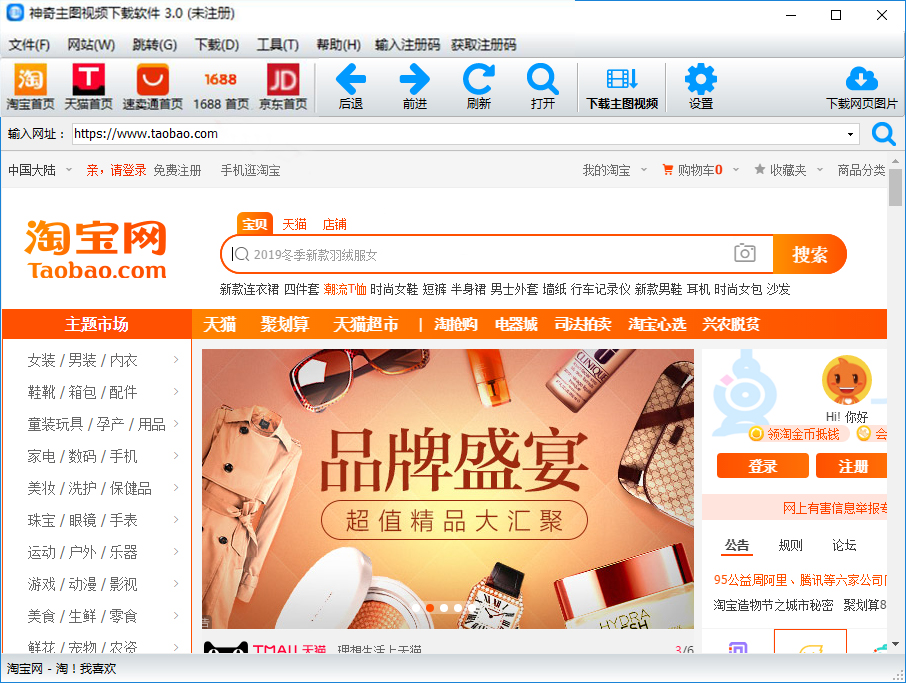Viewport: 906px width, 683px height.
Task: Open the 工具(T) menu
Action: [x=277, y=44]
